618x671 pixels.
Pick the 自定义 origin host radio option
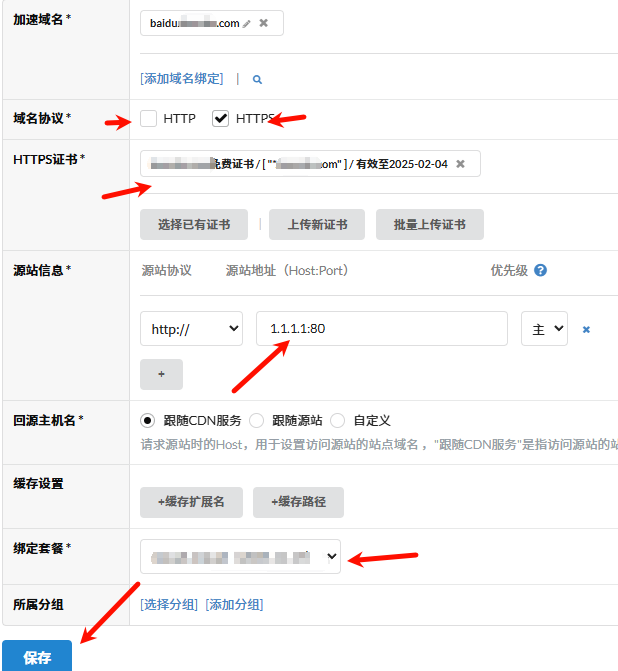[x=338, y=420]
